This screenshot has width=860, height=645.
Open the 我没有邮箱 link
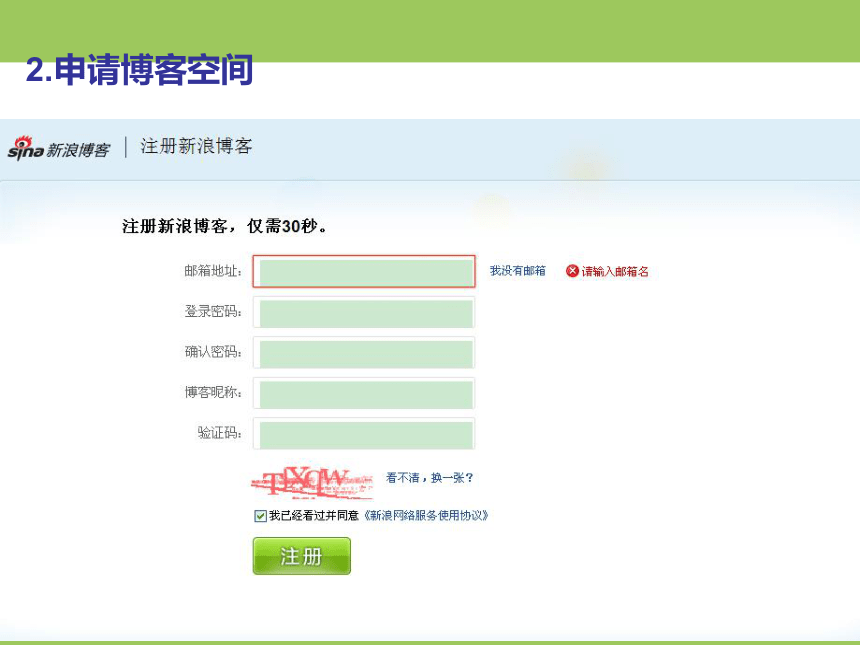(518, 271)
